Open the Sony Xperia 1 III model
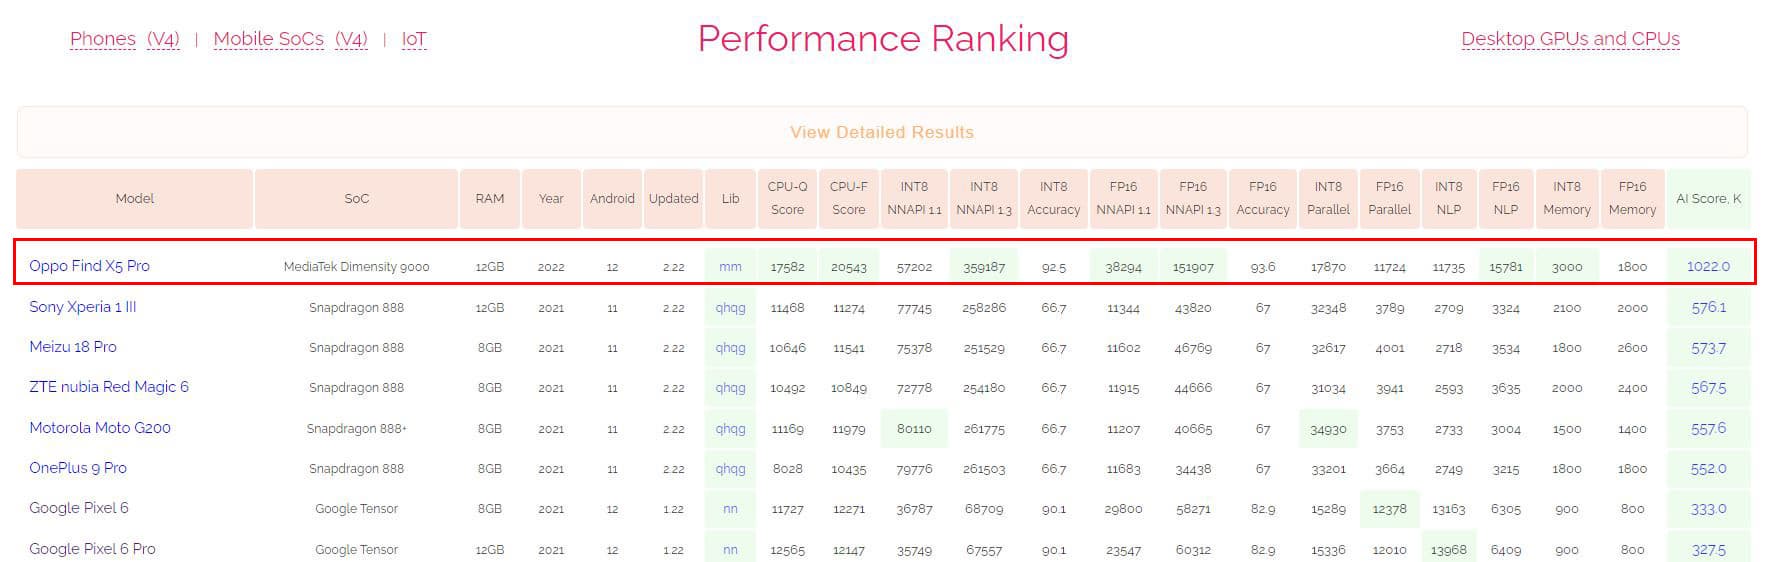 (x=82, y=307)
